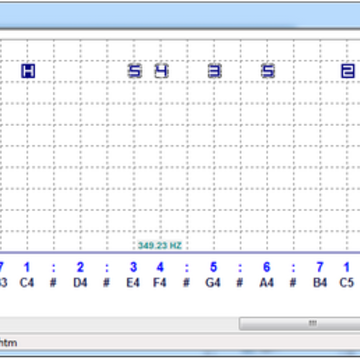360x360 pixels.
Task: Click scale degree 4 above F4
Action: point(160,267)
